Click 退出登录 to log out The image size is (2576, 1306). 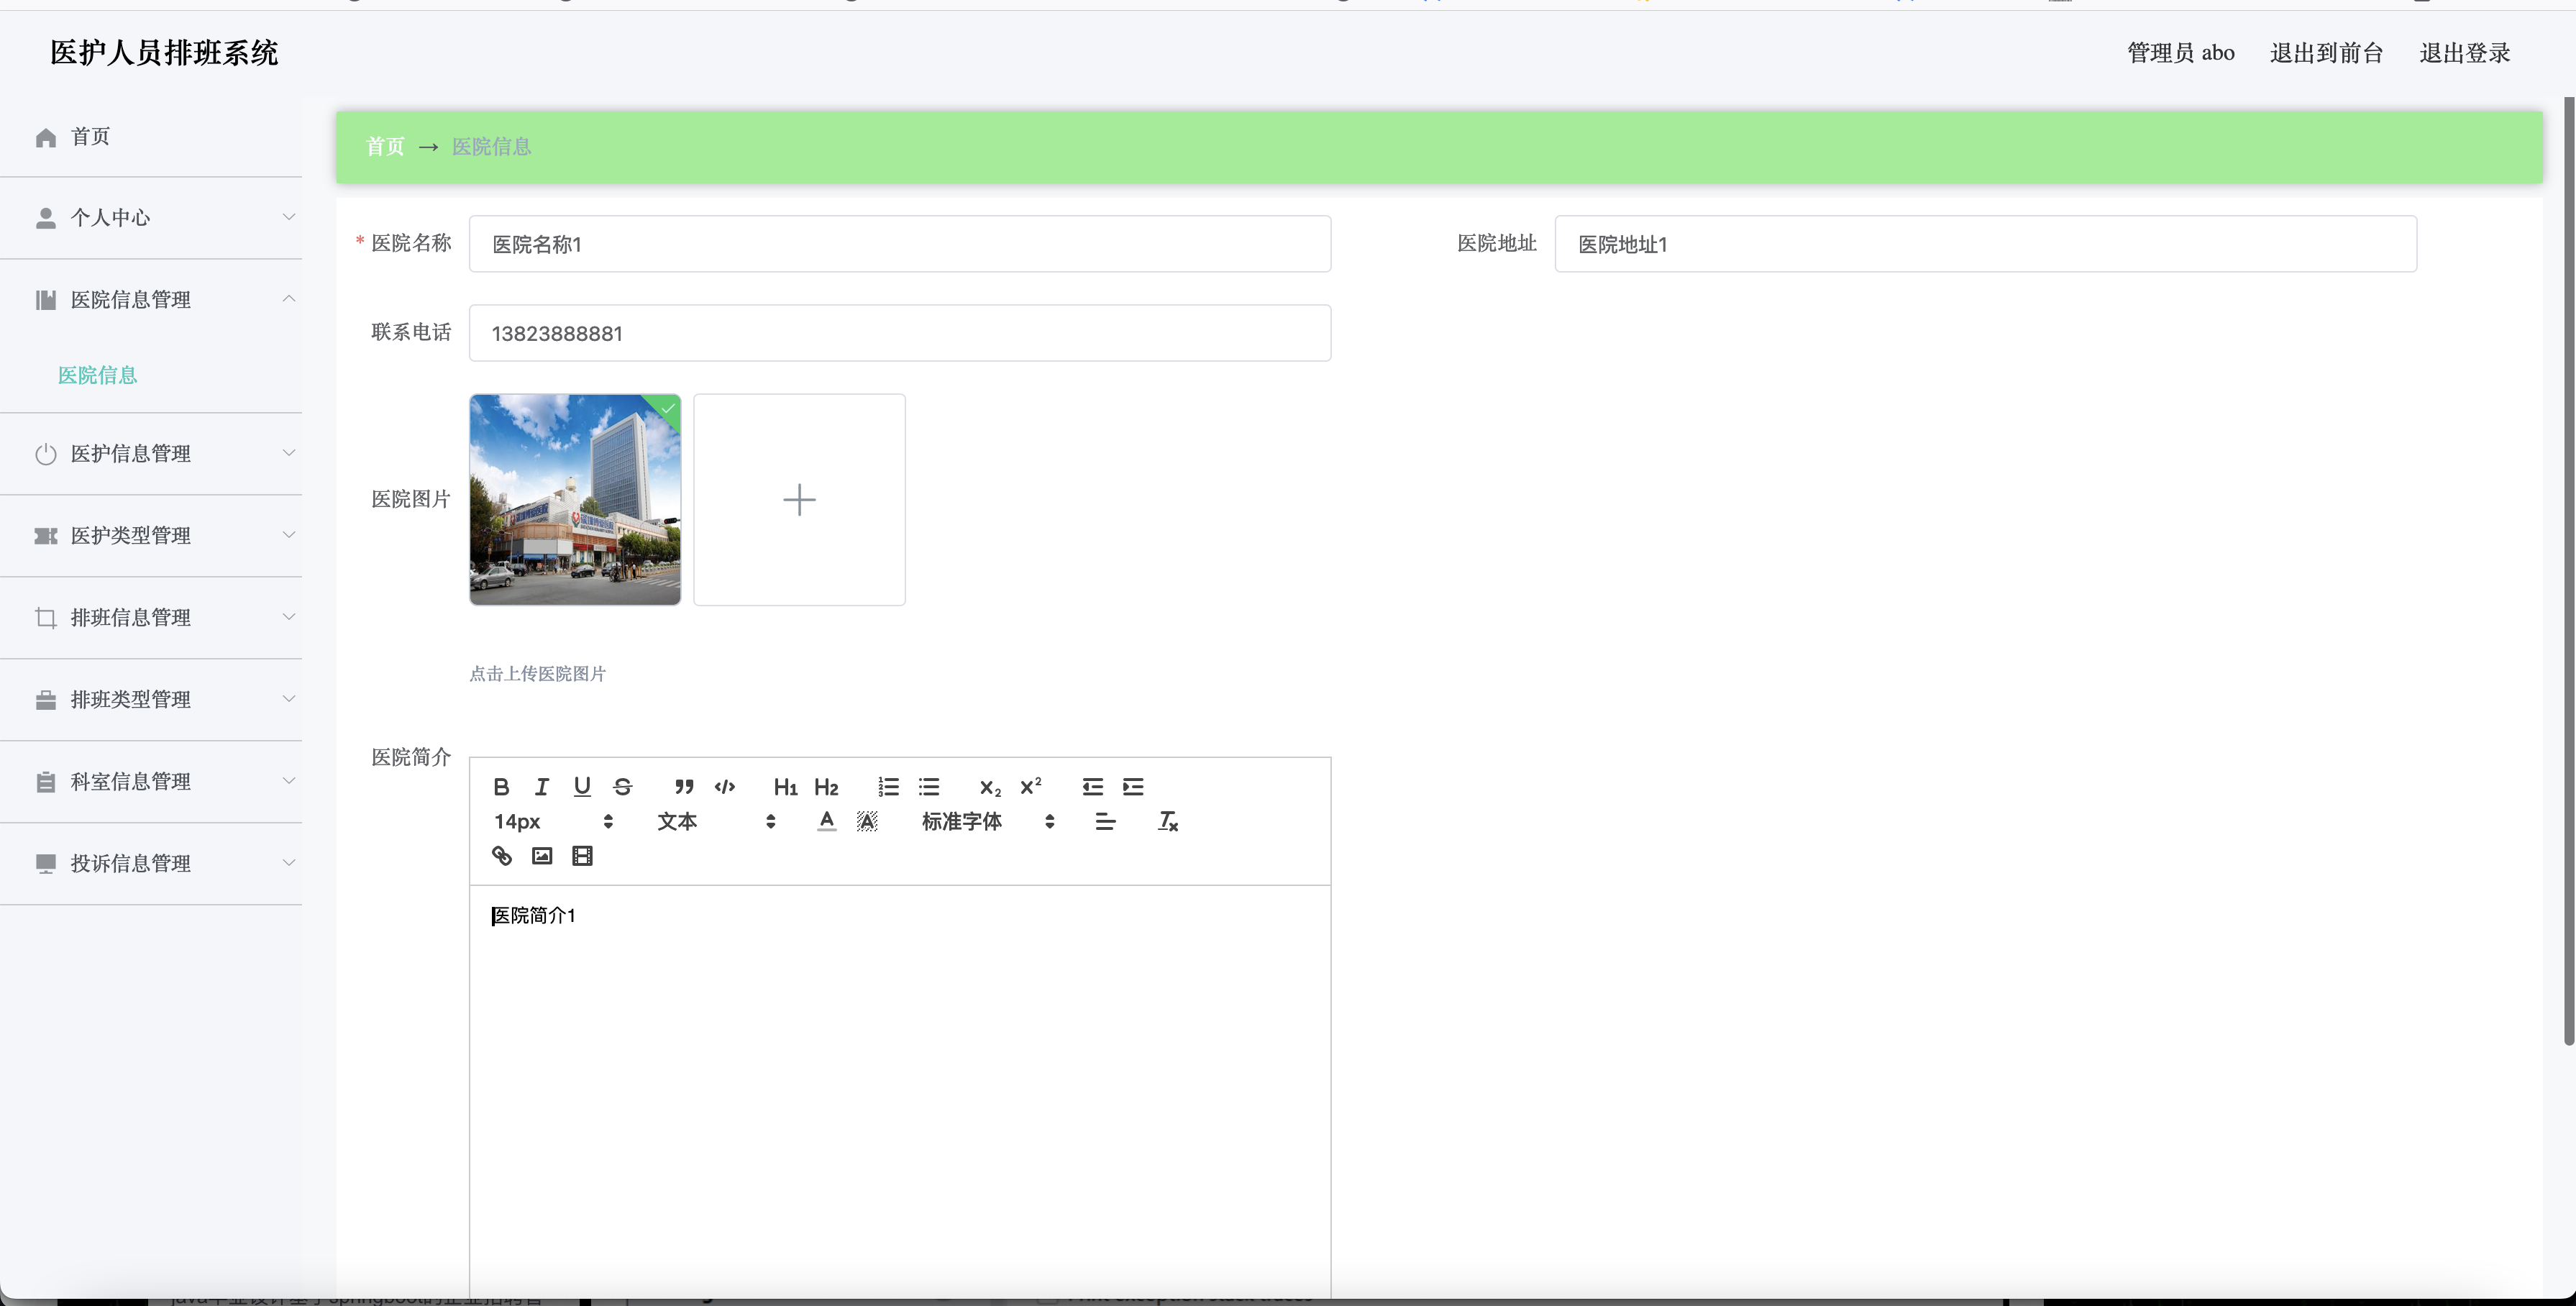point(2464,53)
